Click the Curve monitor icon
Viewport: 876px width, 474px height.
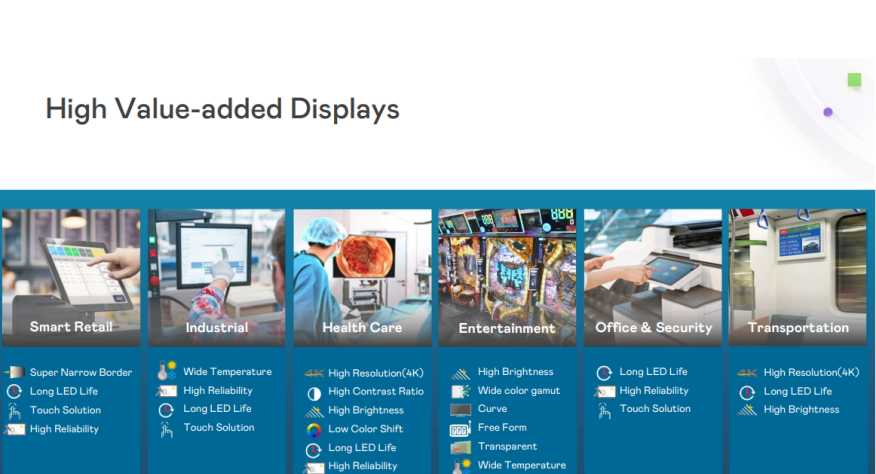click(x=460, y=410)
